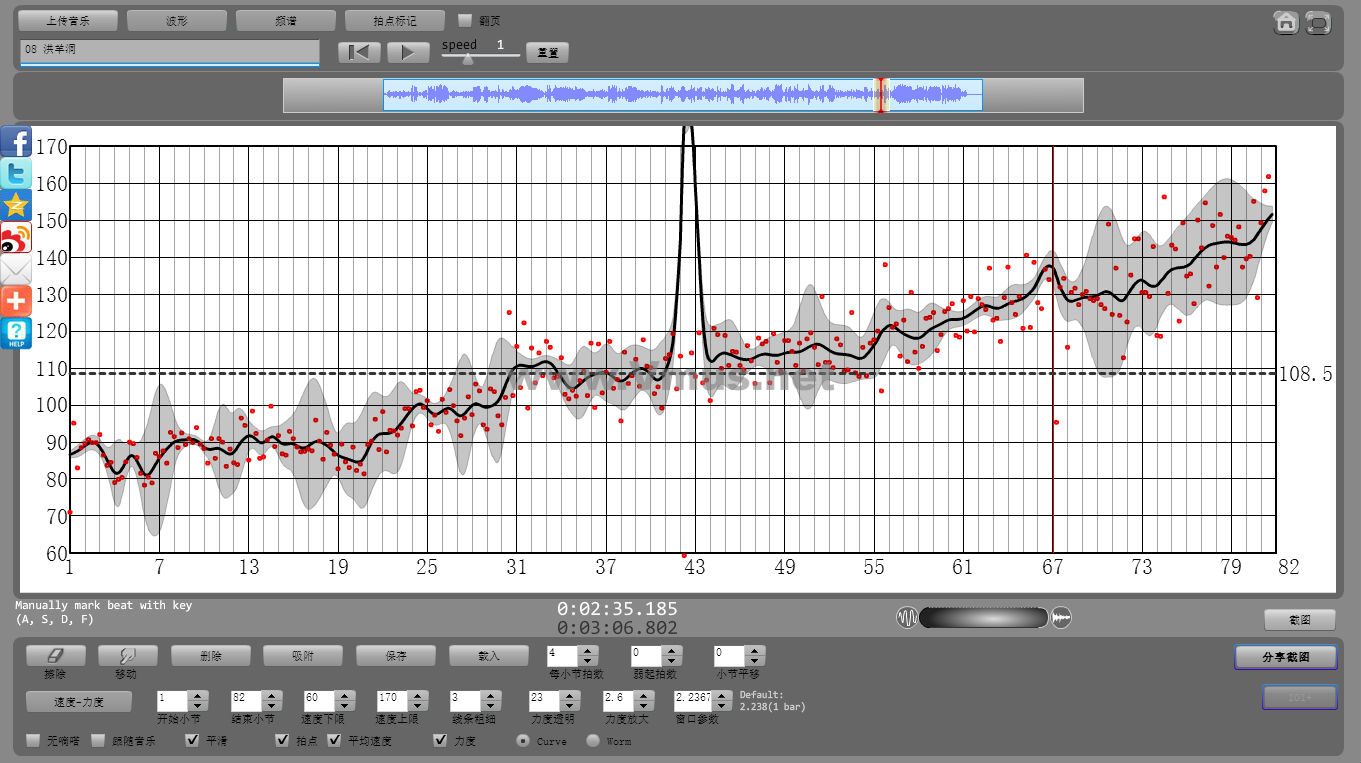
Task: Increase 每小节拍数 beats-per-bar stepper
Action: tap(589, 651)
